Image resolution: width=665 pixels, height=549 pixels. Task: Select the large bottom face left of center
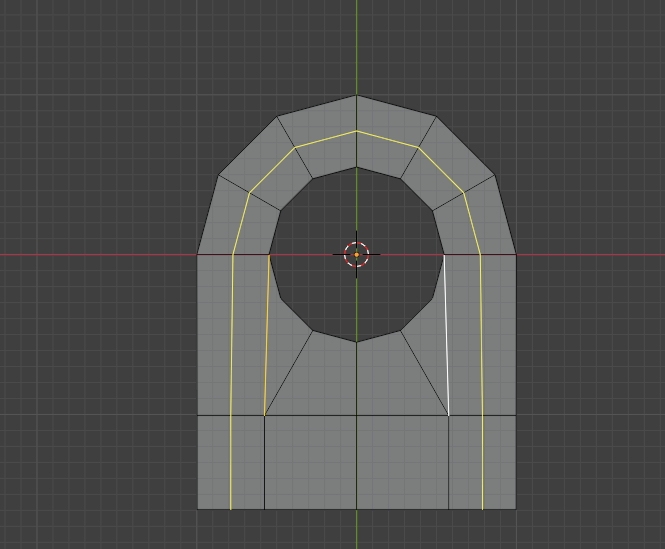[310, 462]
